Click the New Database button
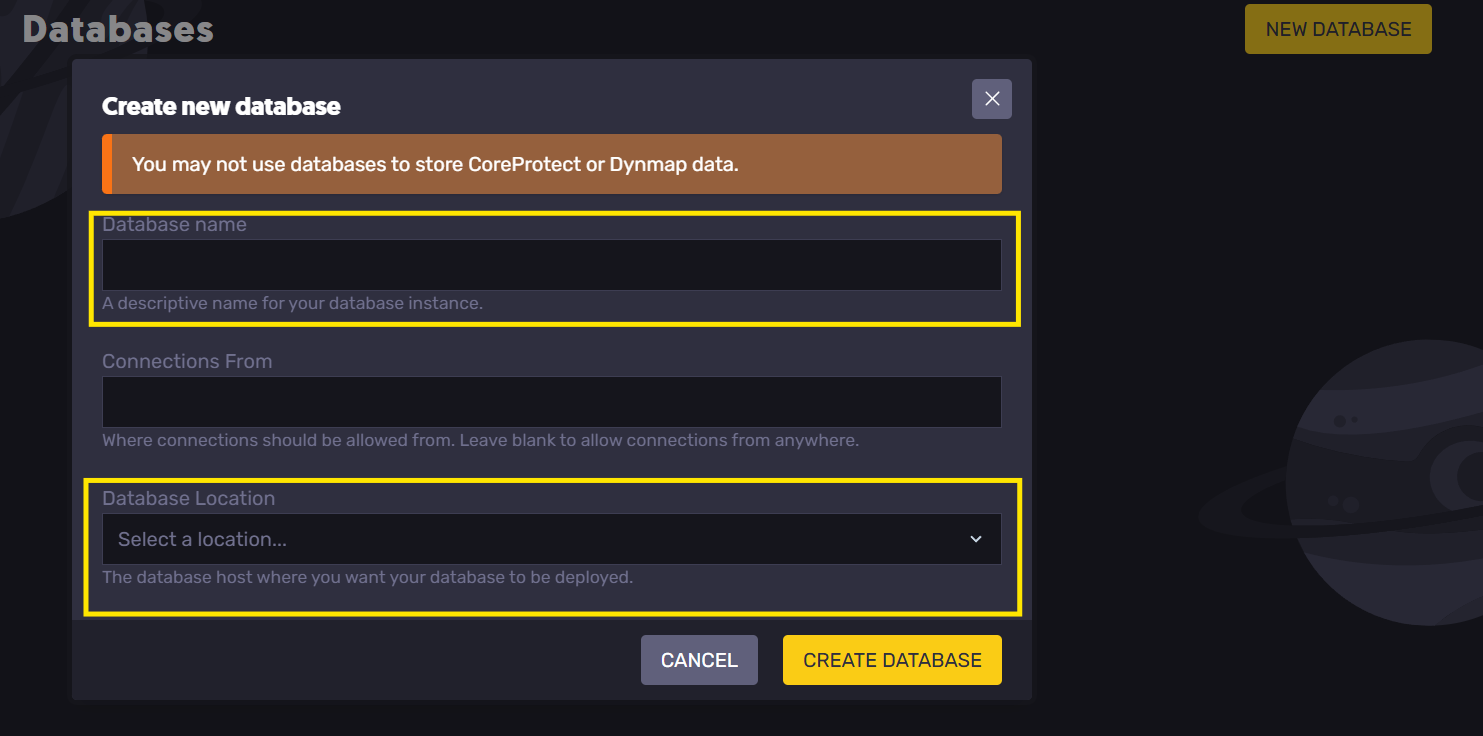Viewport: 1483px width, 736px height. click(1338, 29)
